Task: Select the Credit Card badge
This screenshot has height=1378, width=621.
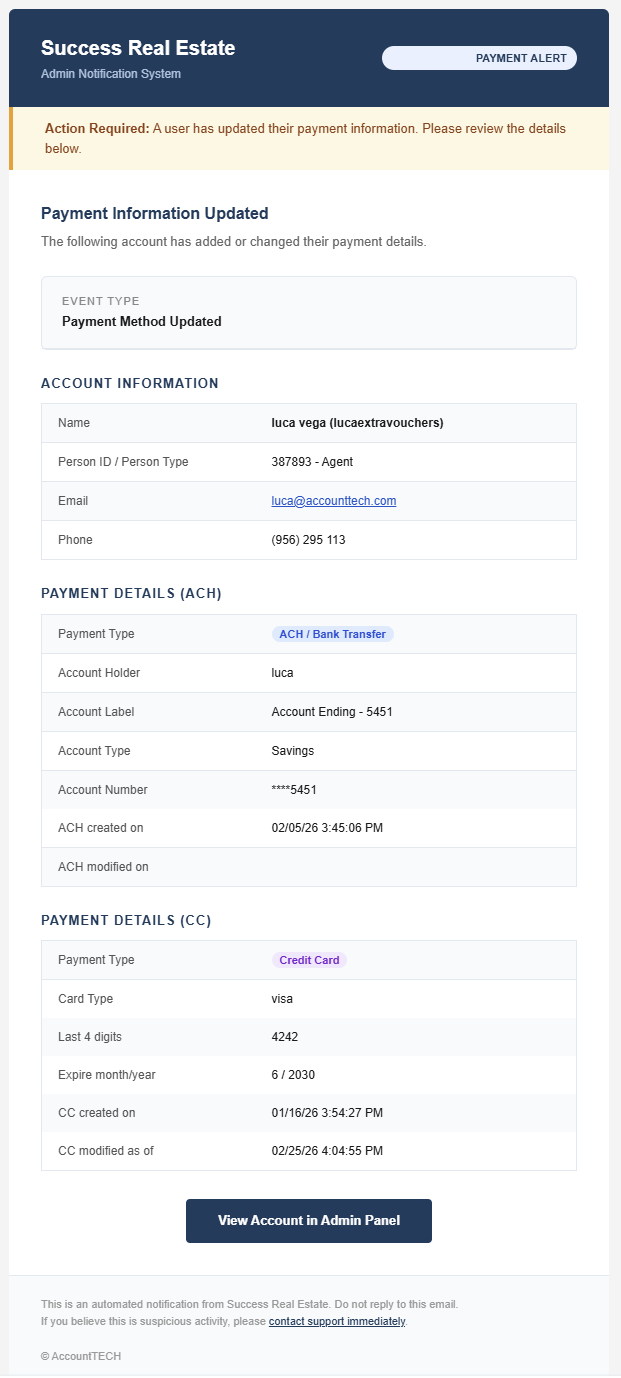Action: [x=309, y=960]
